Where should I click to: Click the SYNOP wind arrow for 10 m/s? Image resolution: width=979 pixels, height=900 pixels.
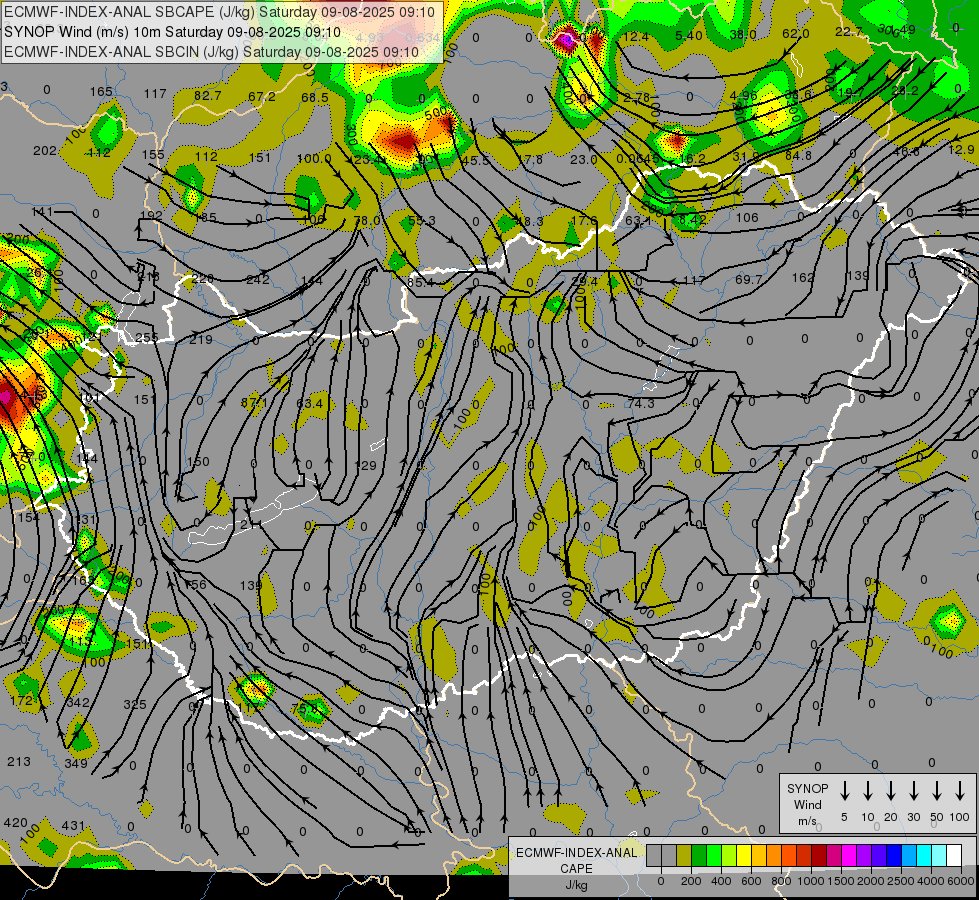tap(867, 791)
